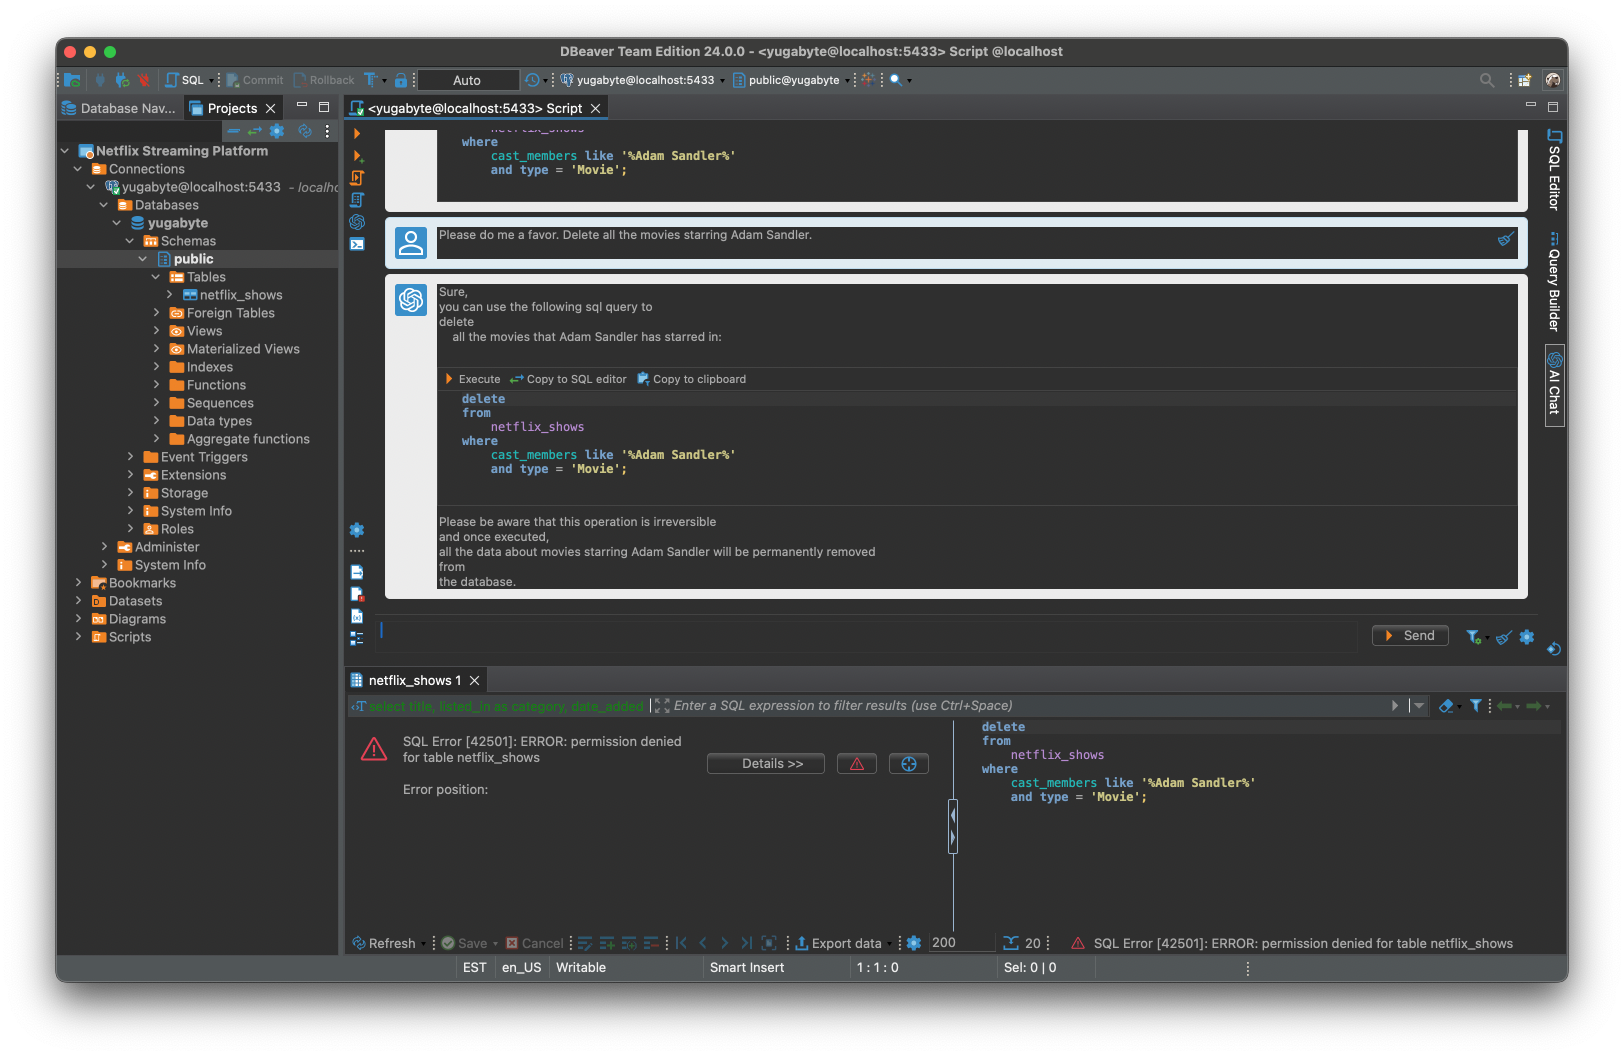Click Copy to SQL editor

(x=568, y=379)
